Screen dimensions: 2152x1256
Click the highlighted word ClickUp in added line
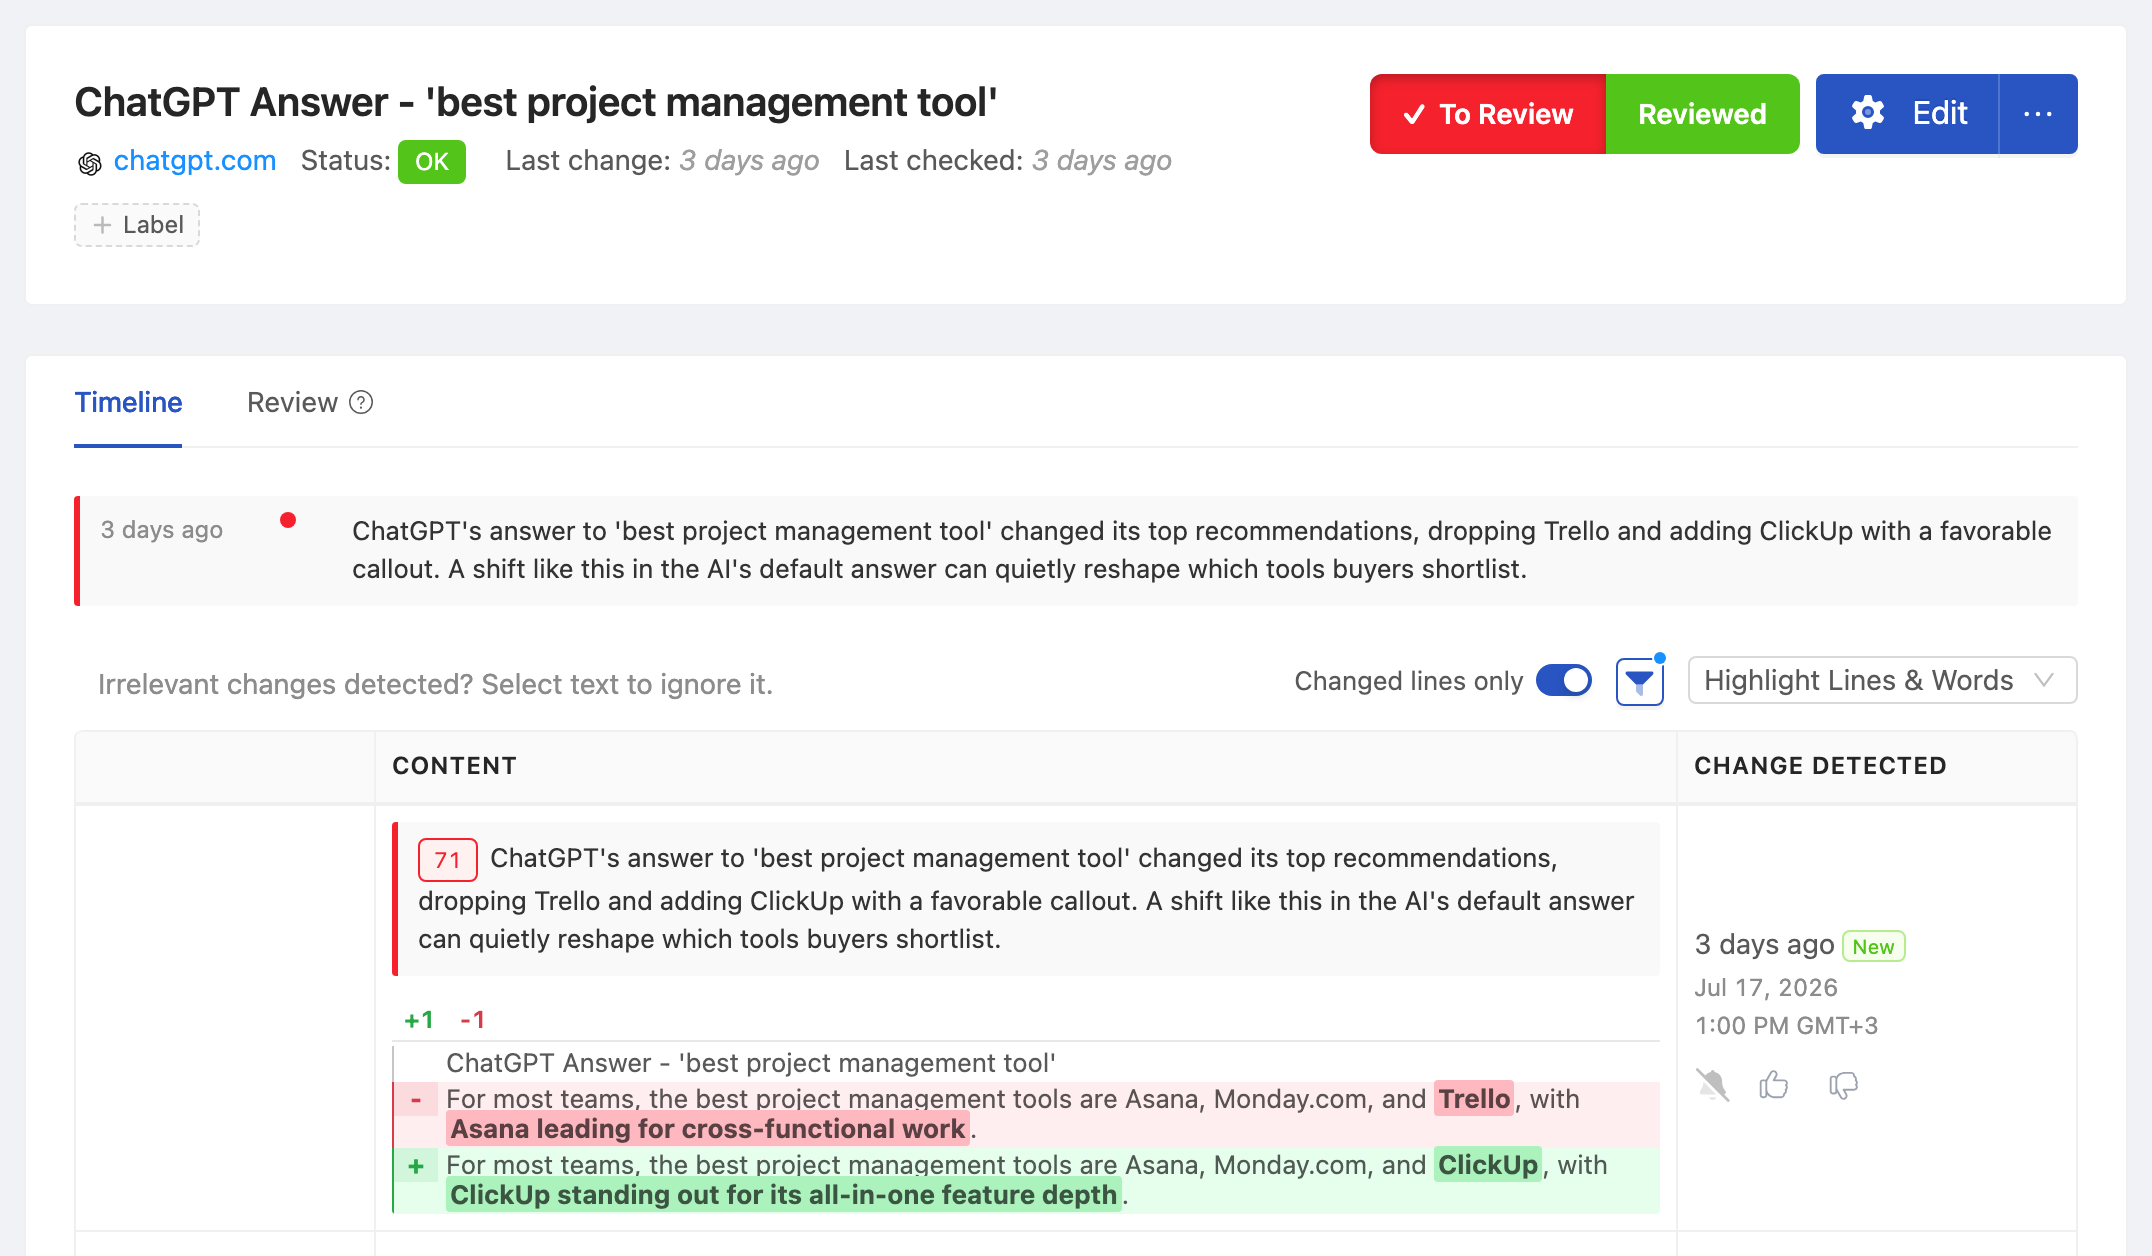[x=1488, y=1165]
